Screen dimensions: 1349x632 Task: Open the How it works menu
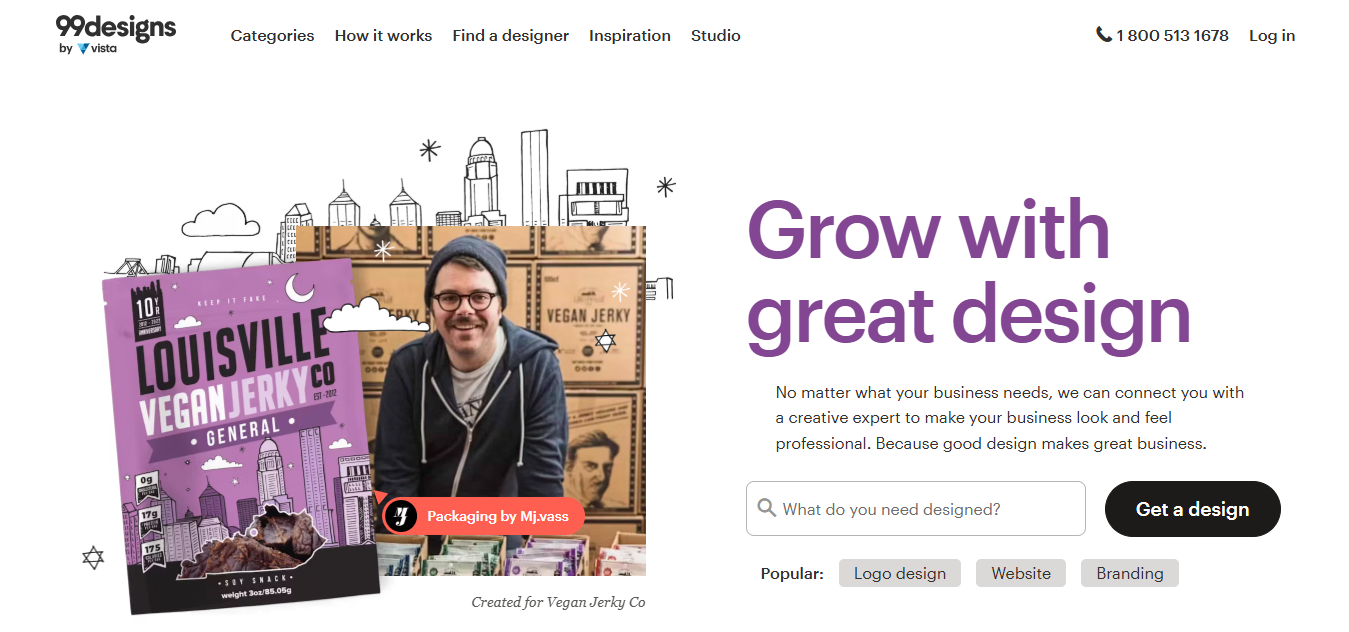pos(383,36)
